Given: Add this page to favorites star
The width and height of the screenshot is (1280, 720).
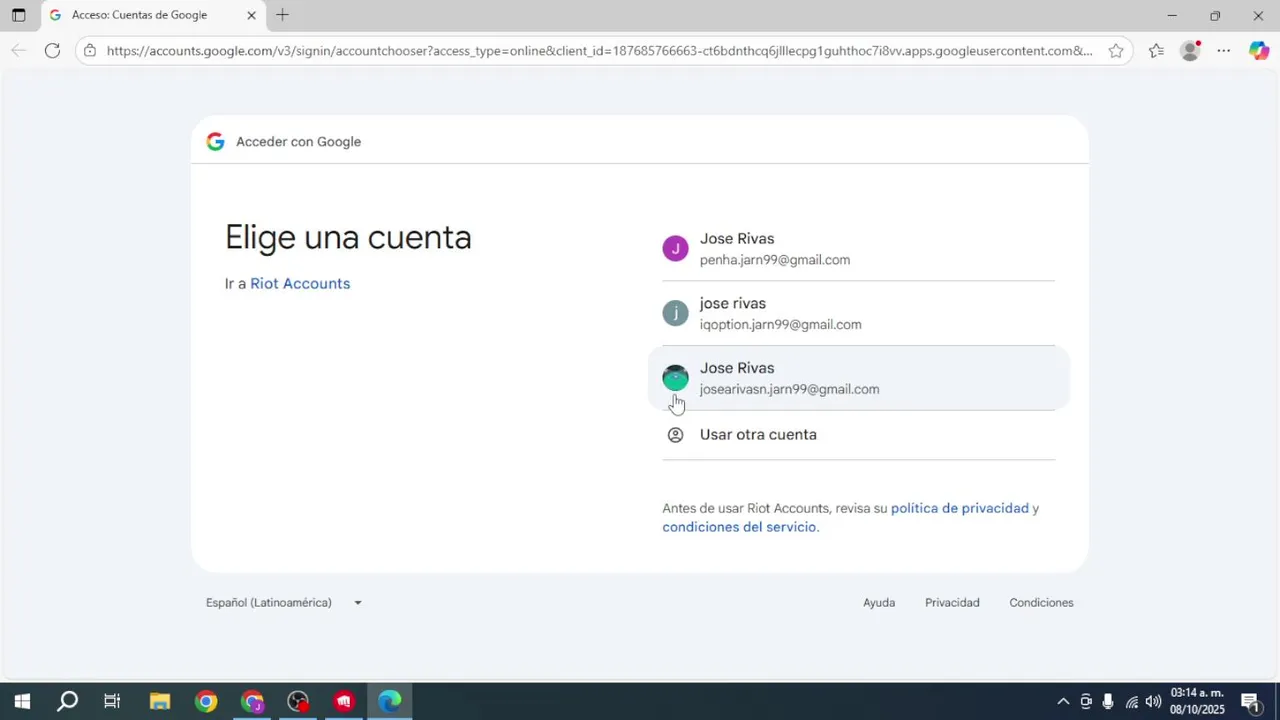Looking at the screenshot, I should 1116,51.
